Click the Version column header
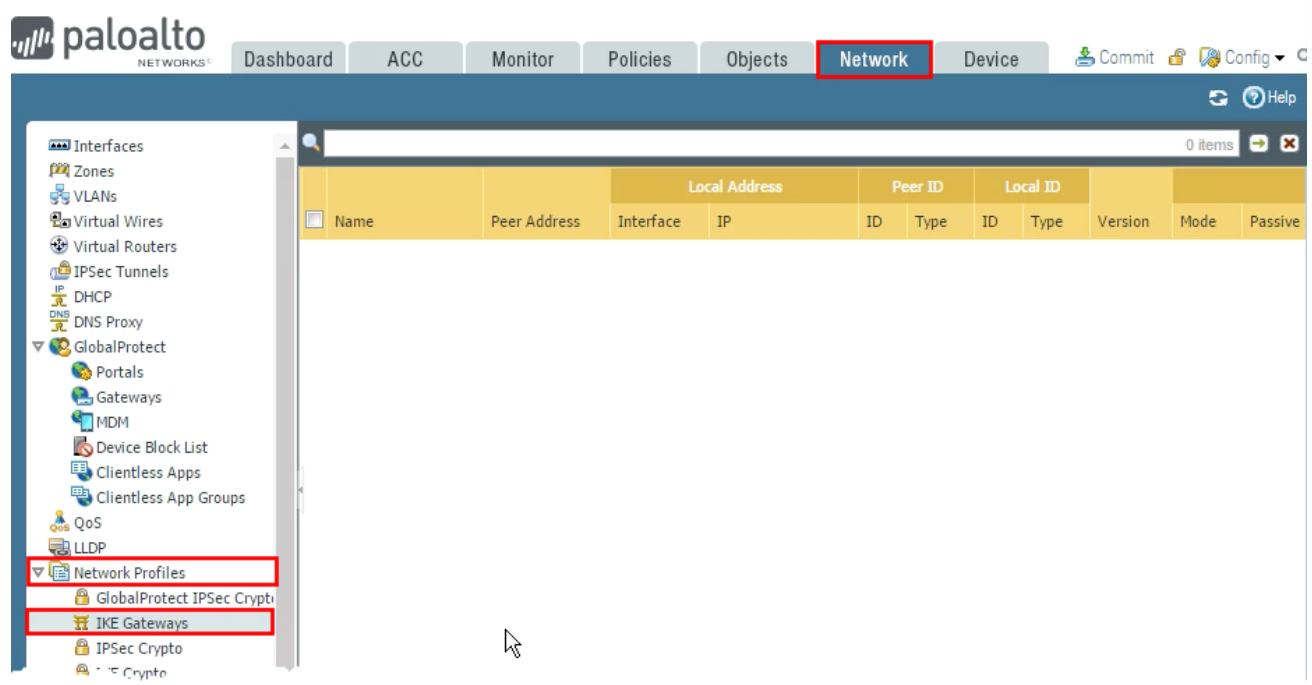The image size is (1312, 685). pos(1123,222)
